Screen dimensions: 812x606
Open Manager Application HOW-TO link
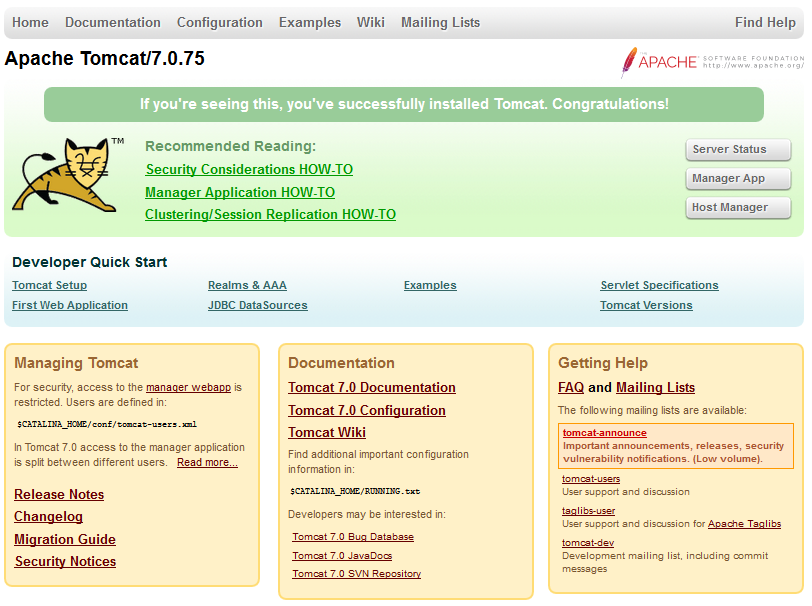coord(240,192)
